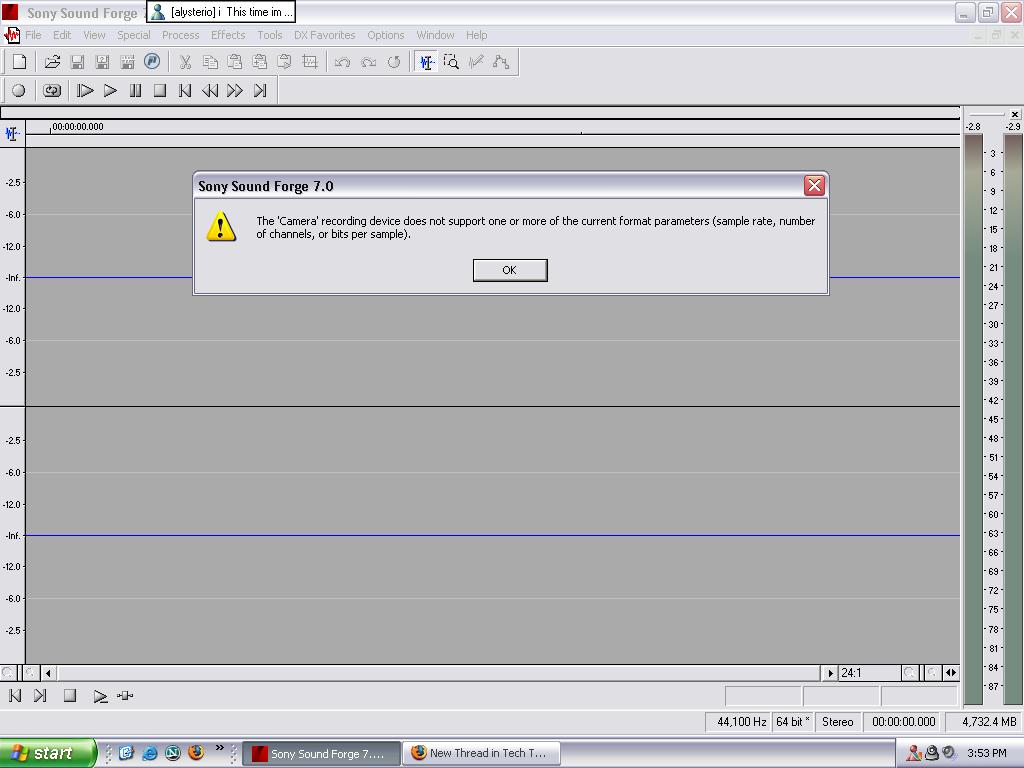1024x768 pixels.
Task: Toggle Loop Playback in the transport toolbar
Action: (x=52, y=91)
